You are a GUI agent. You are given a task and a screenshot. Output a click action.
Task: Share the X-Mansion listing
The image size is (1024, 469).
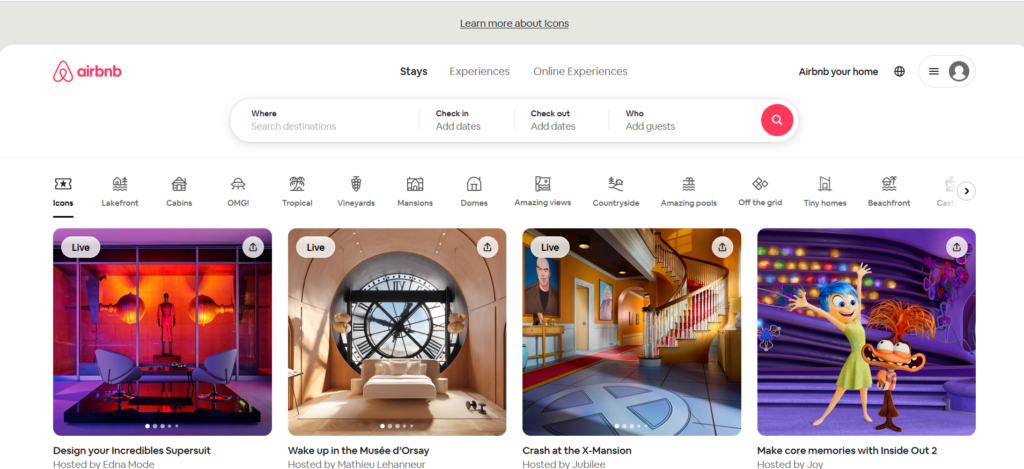pyautogui.click(x=722, y=247)
